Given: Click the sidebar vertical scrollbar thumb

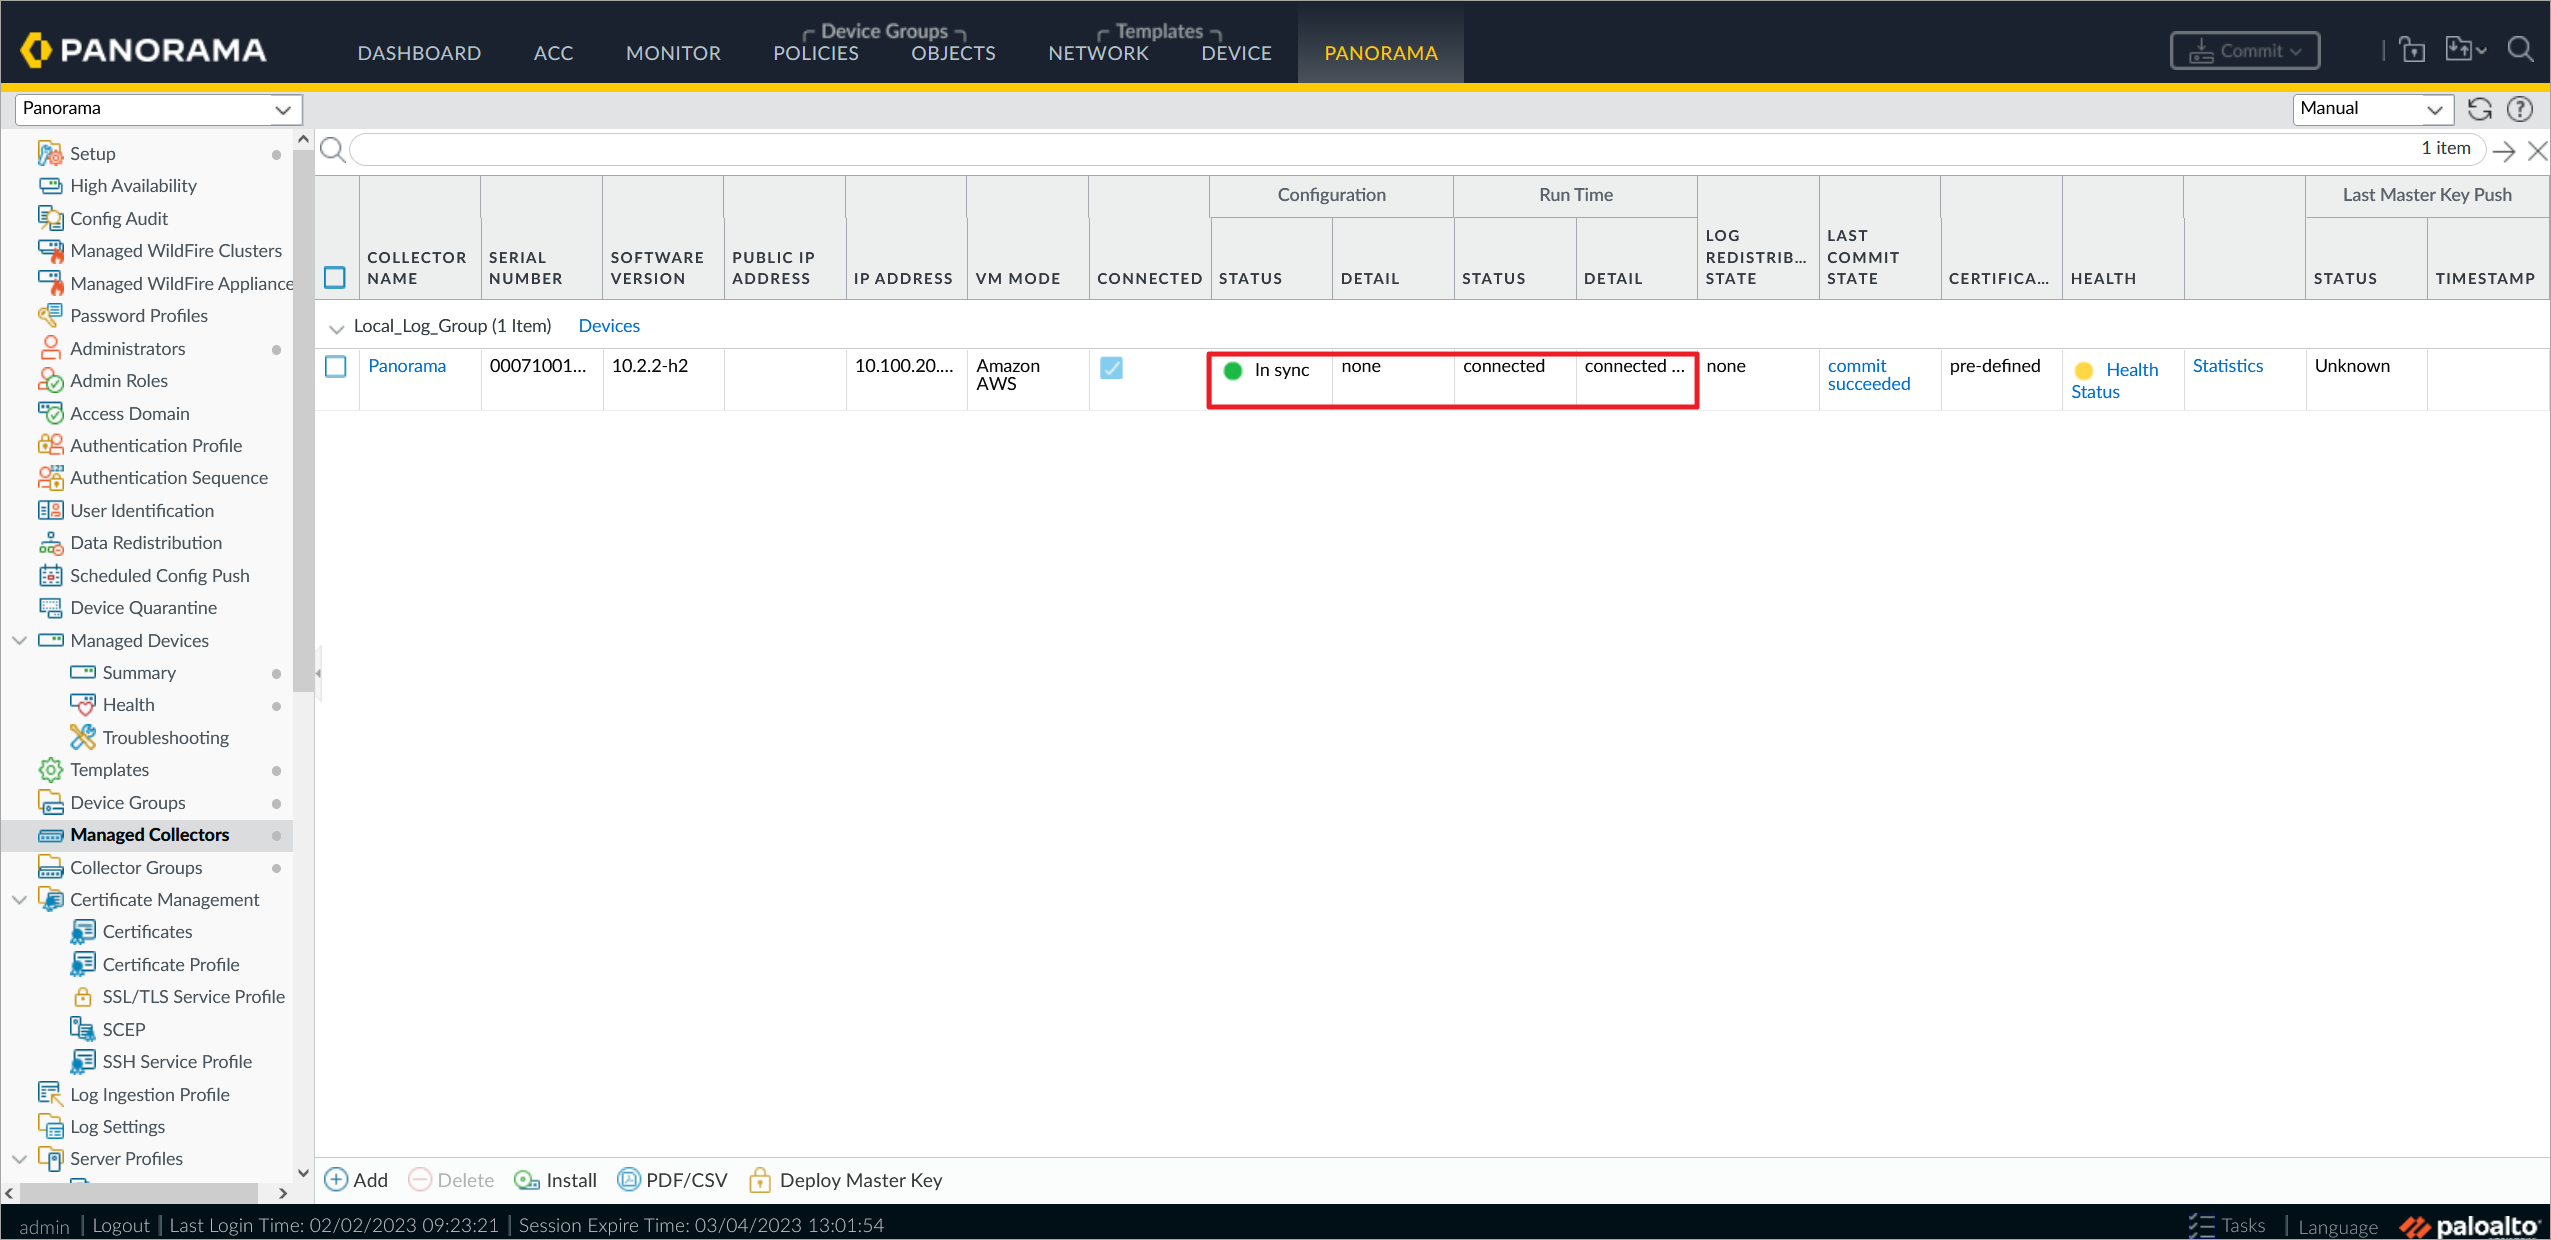Looking at the screenshot, I should [x=303, y=420].
